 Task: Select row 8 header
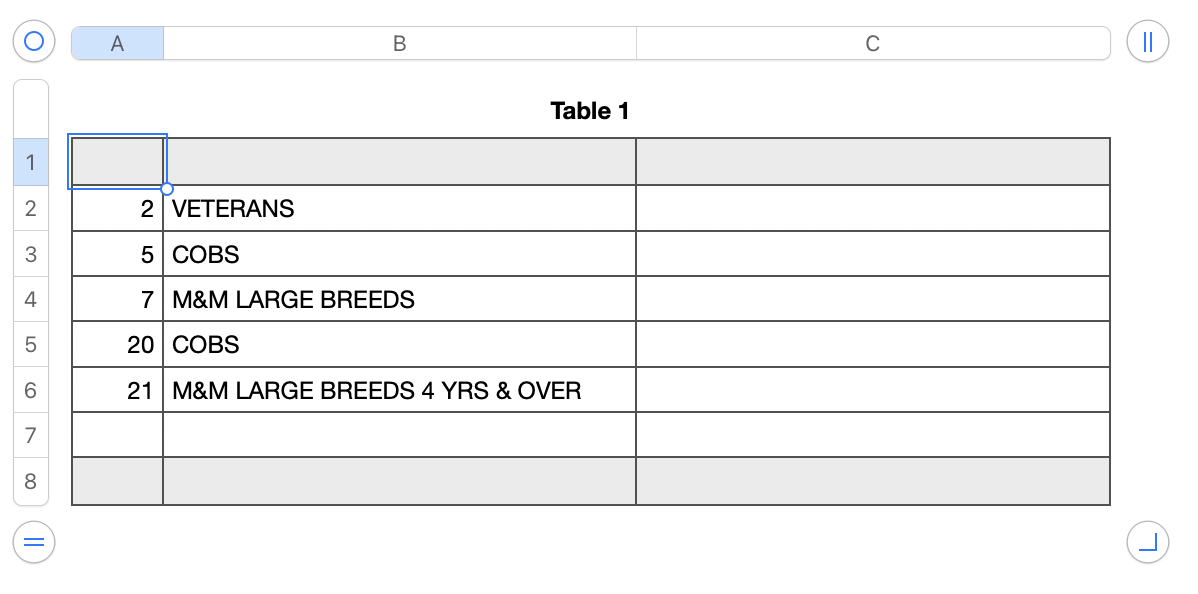click(x=30, y=481)
